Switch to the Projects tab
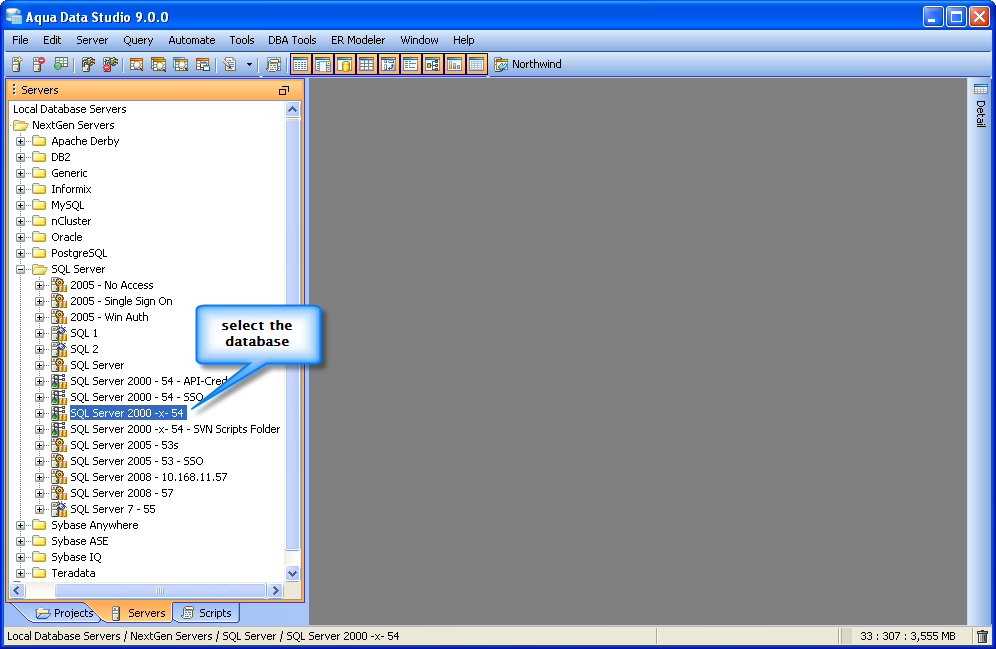The image size is (996, 649). point(65,613)
